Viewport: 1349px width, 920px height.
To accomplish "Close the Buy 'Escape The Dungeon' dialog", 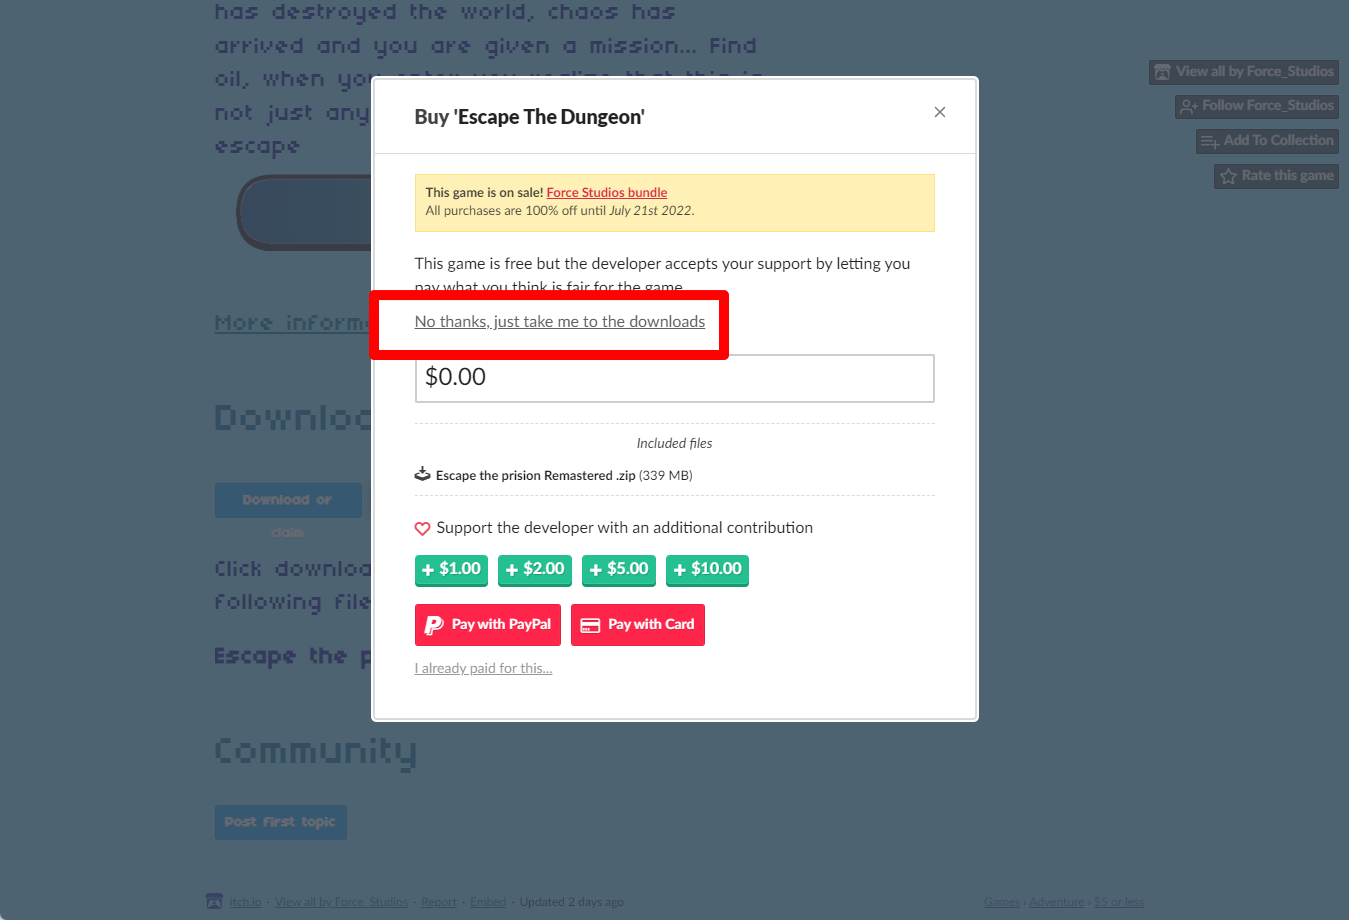I will [940, 112].
